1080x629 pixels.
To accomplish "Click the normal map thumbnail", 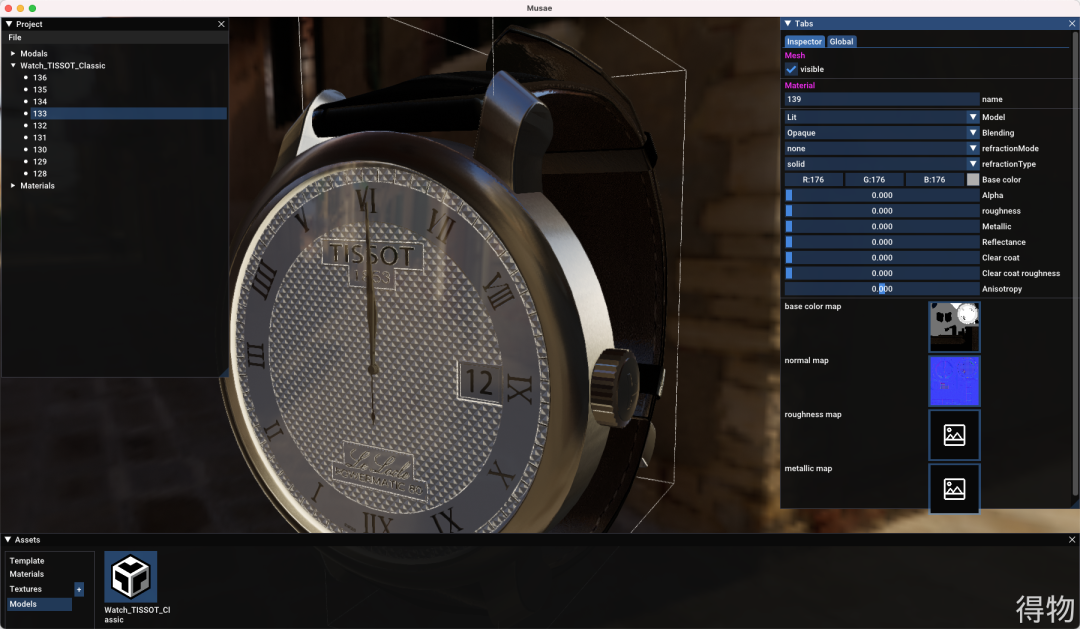I will [954, 381].
